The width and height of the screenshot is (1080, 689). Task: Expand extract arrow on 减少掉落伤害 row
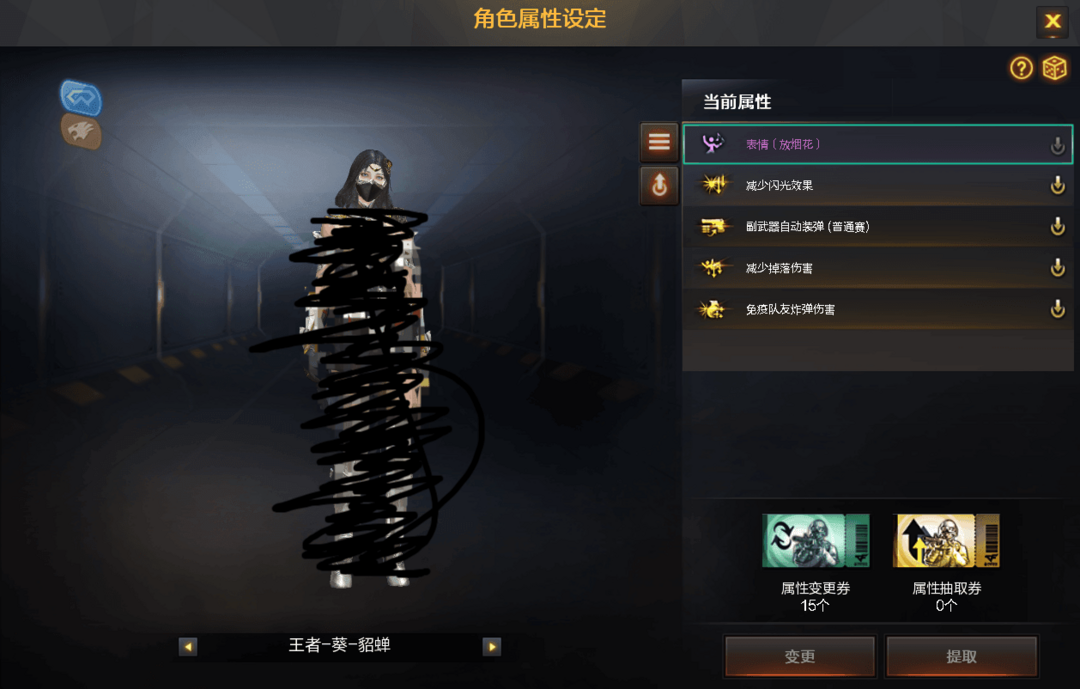1057,268
